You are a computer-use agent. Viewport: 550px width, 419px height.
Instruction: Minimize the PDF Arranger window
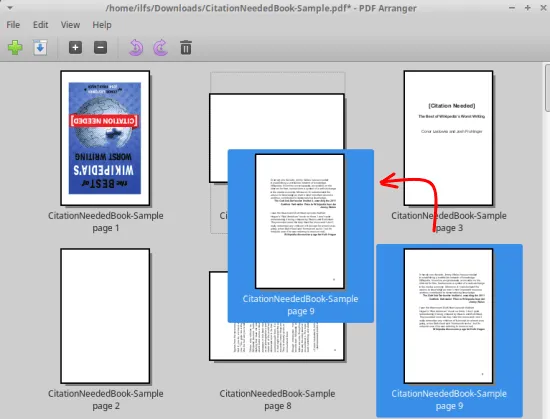pos(512,8)
